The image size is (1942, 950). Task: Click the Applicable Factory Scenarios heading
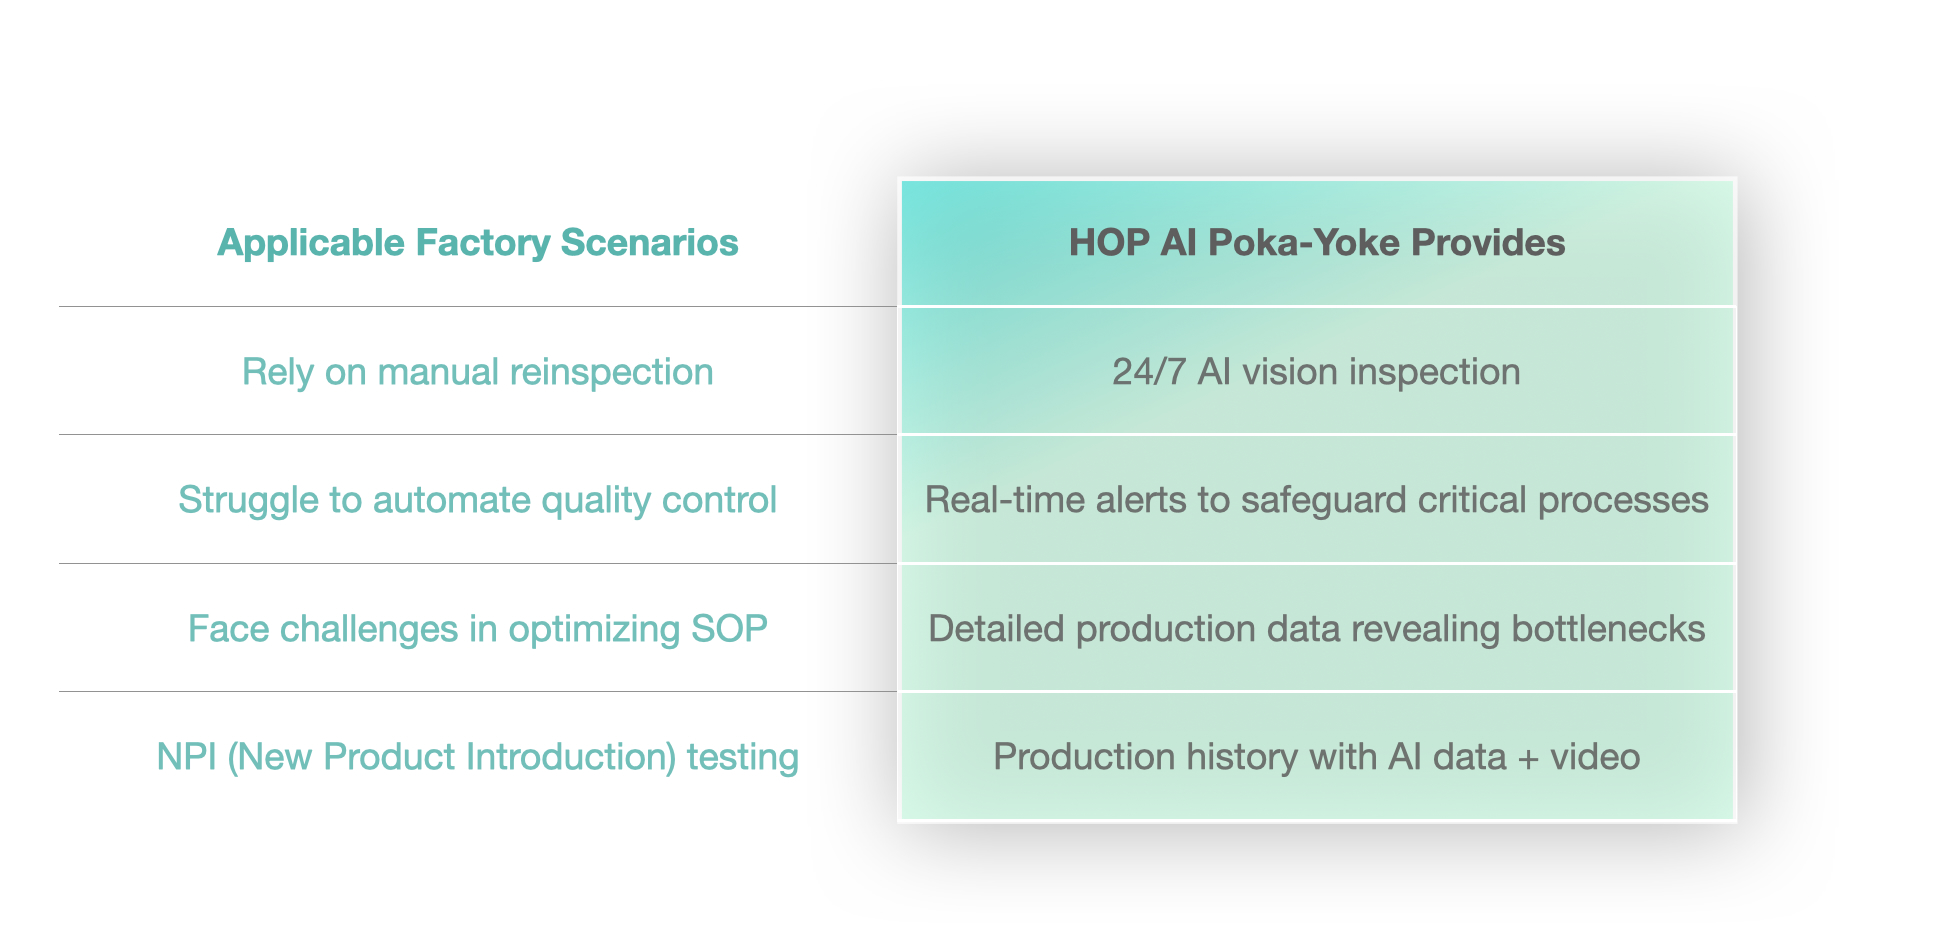477,242
